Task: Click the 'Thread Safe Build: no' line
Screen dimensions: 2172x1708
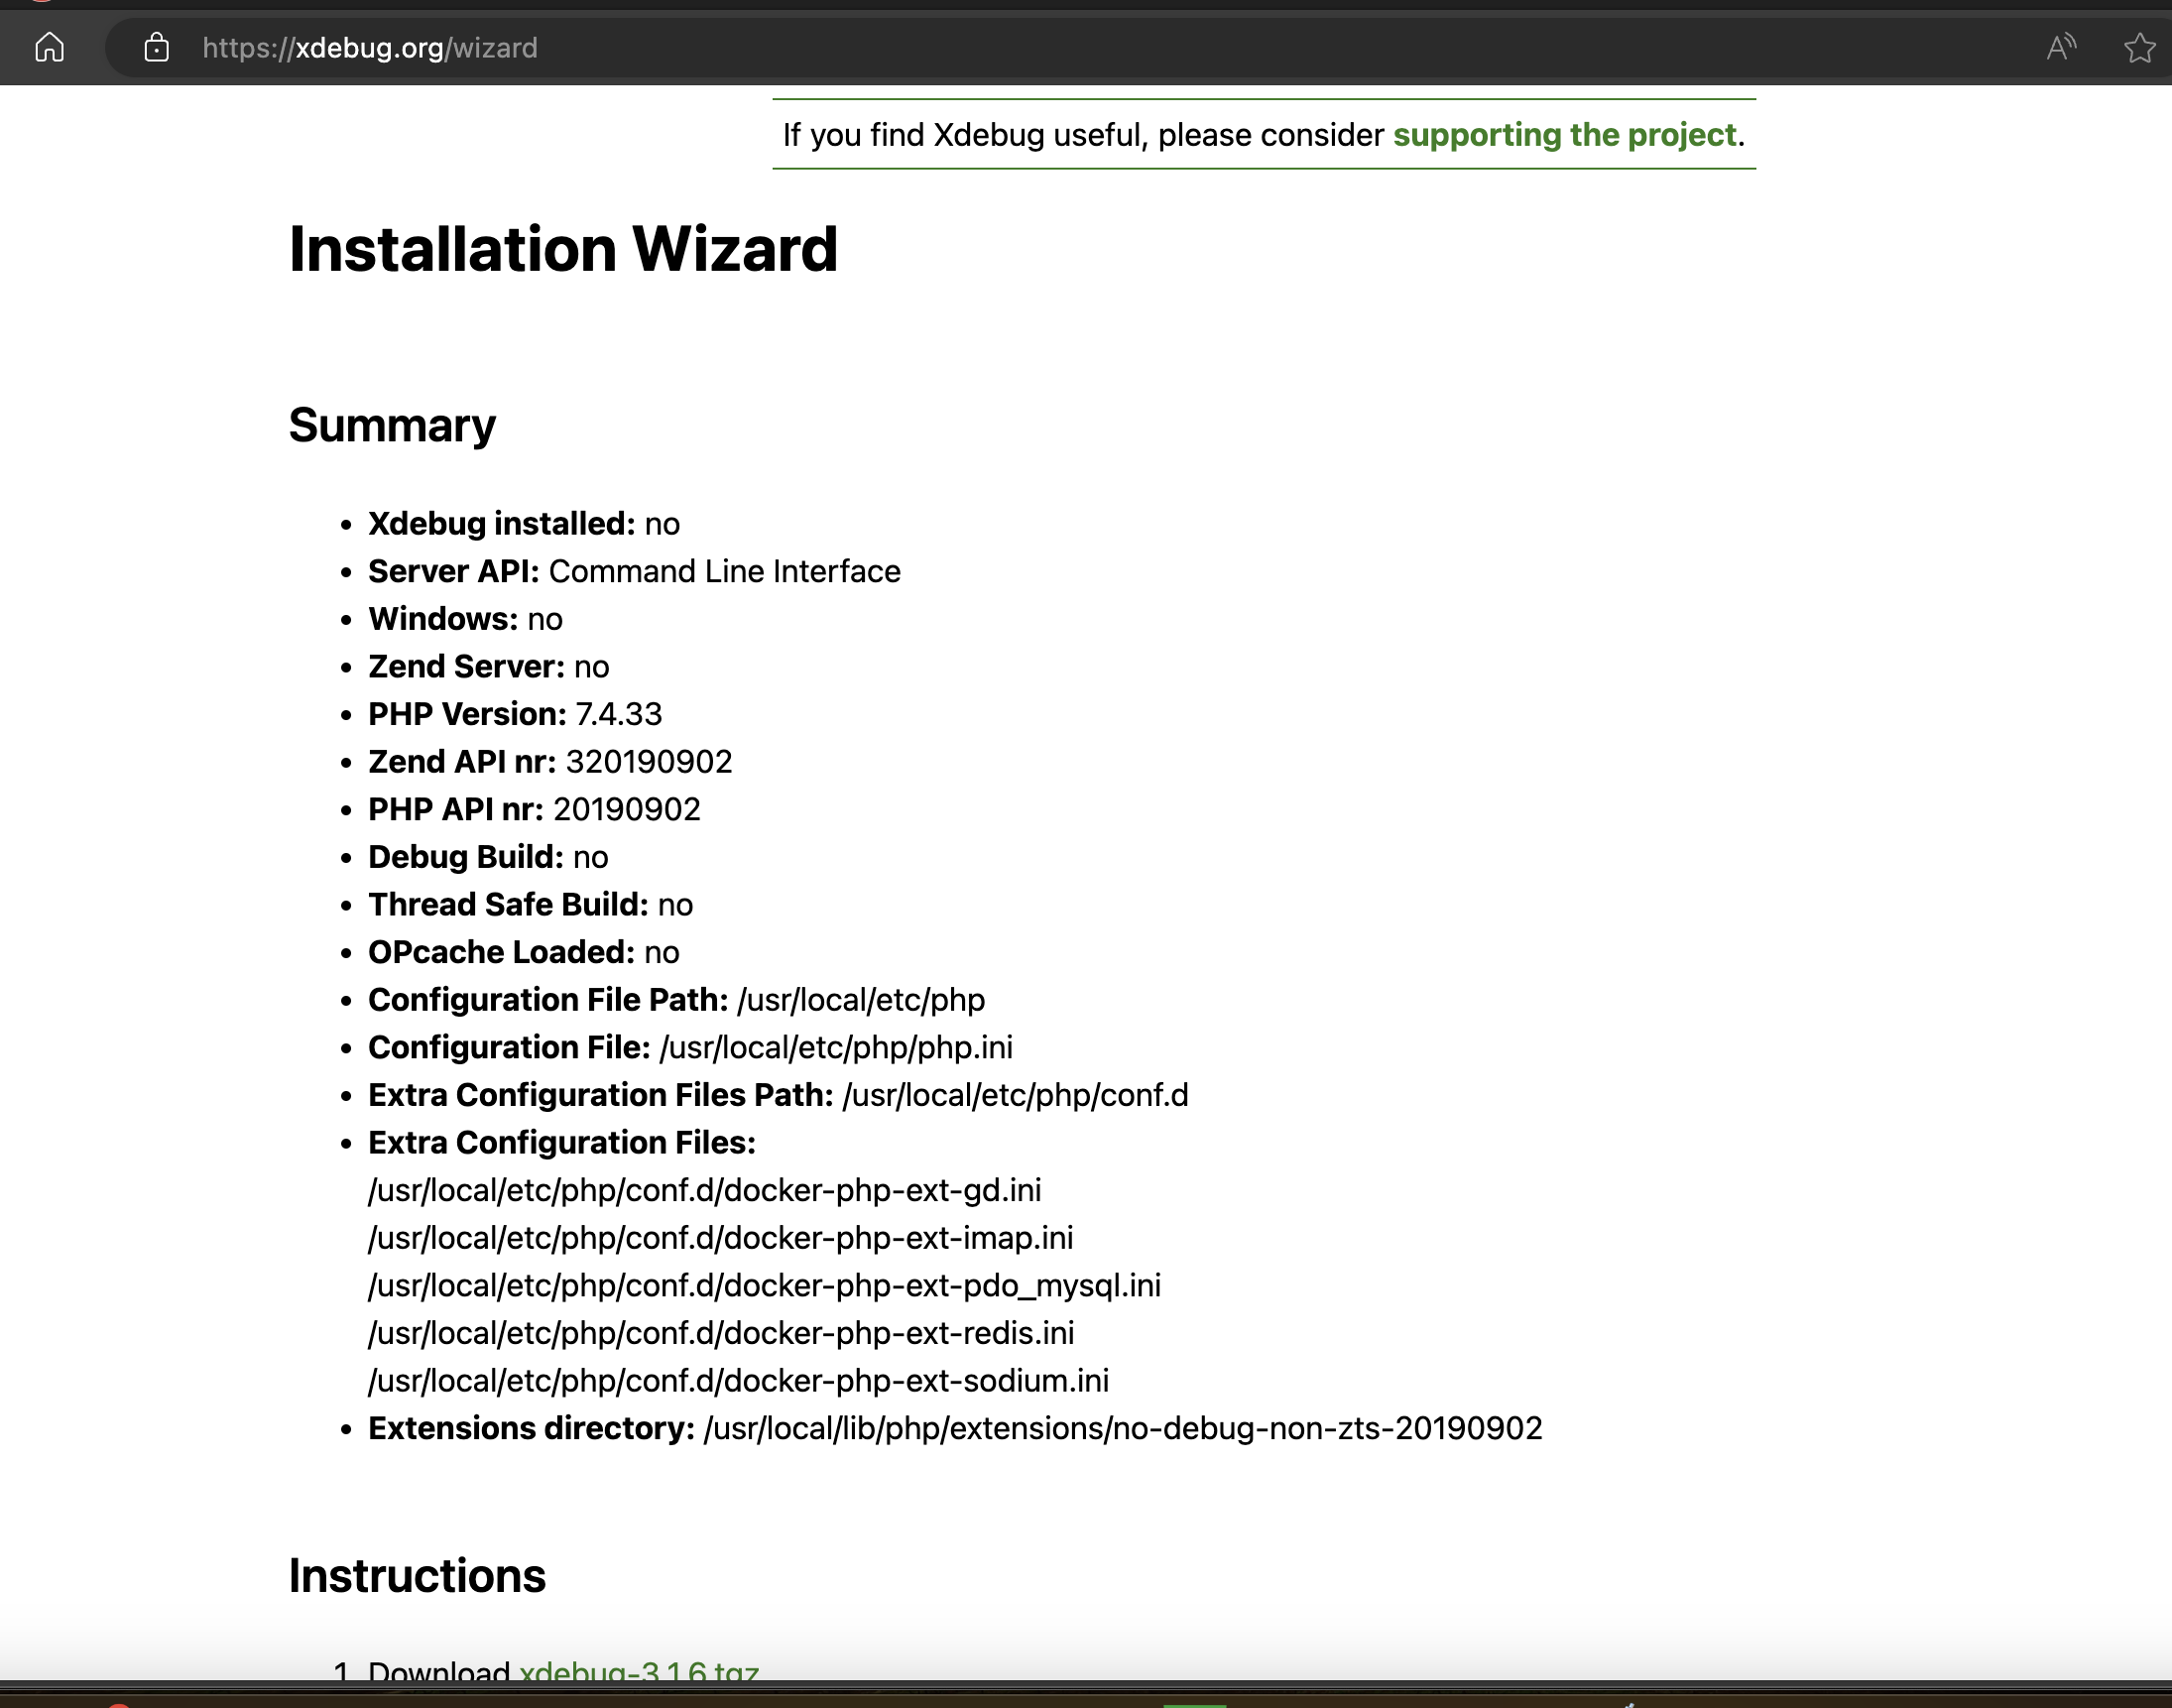Action: click(x=530, y=904)
